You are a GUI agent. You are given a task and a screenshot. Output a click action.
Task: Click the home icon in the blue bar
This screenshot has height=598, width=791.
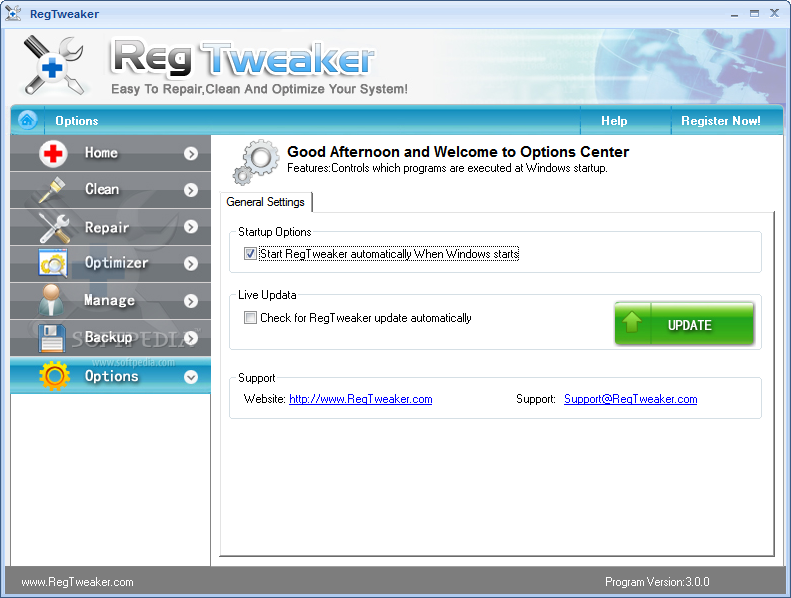[x=27, y=120]
